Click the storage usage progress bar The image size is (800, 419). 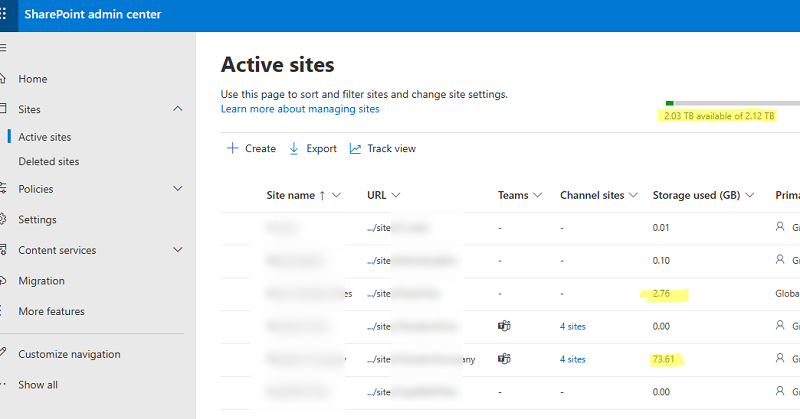pos(733,103)
